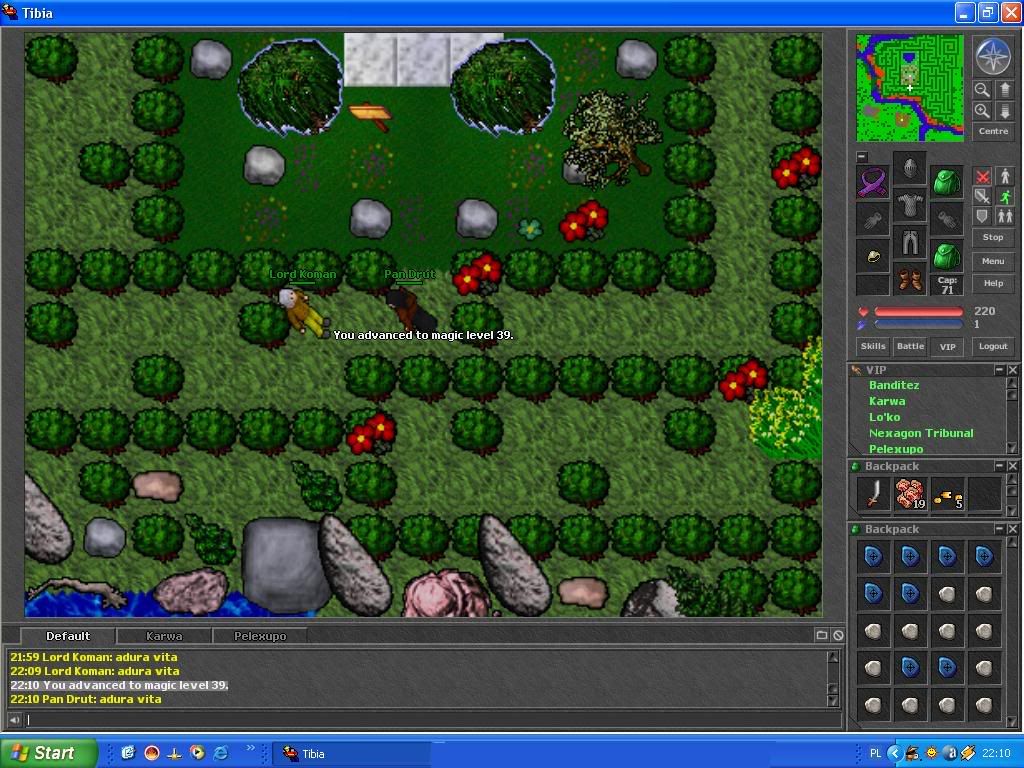The width and height of the screenshot is (1024, 768).
Task: Click the Logout button
Action: click(x=993, y=346)
